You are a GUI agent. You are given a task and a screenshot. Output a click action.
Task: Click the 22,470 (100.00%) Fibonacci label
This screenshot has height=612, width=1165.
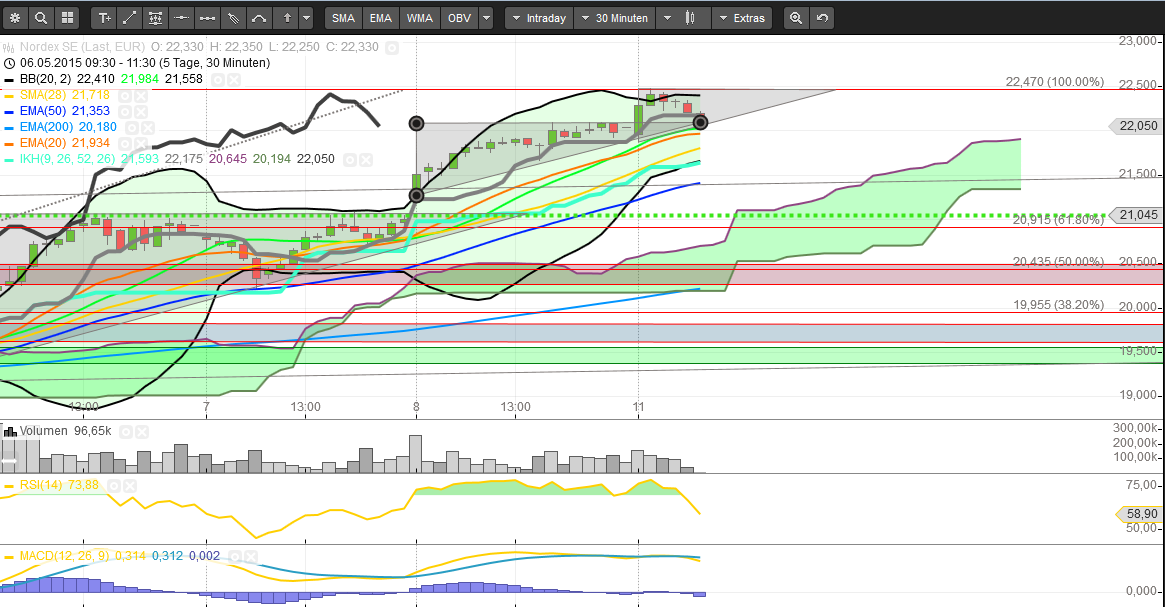tap(1054, 82)
